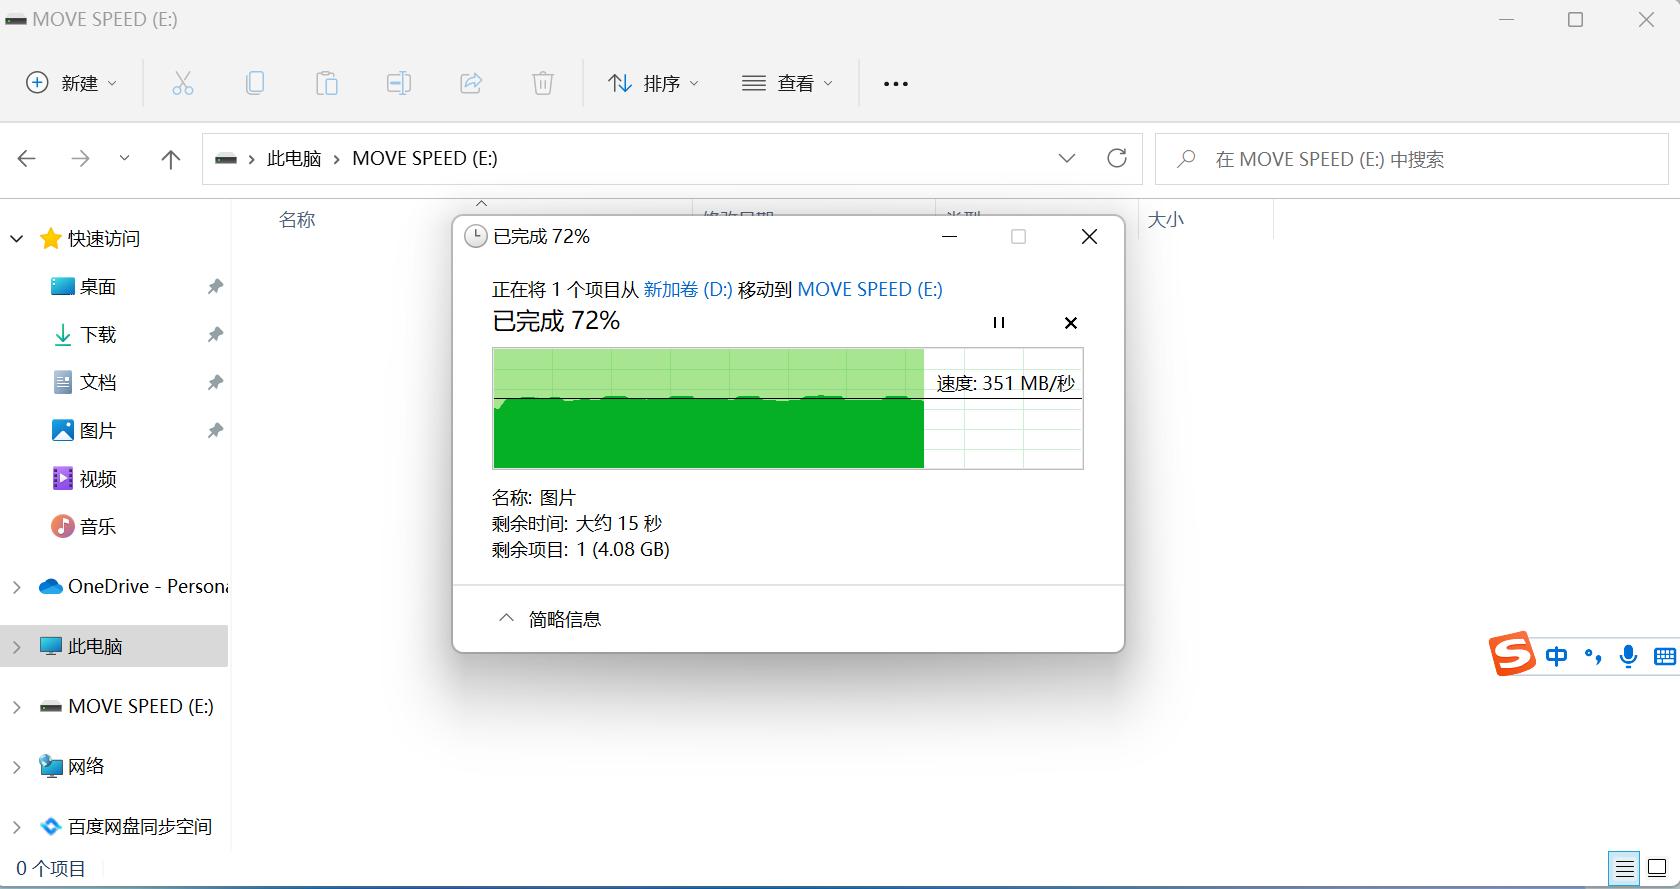Click the Delete trash icon
This screenshot has width=1680, height=889.
tap(543, 84)
